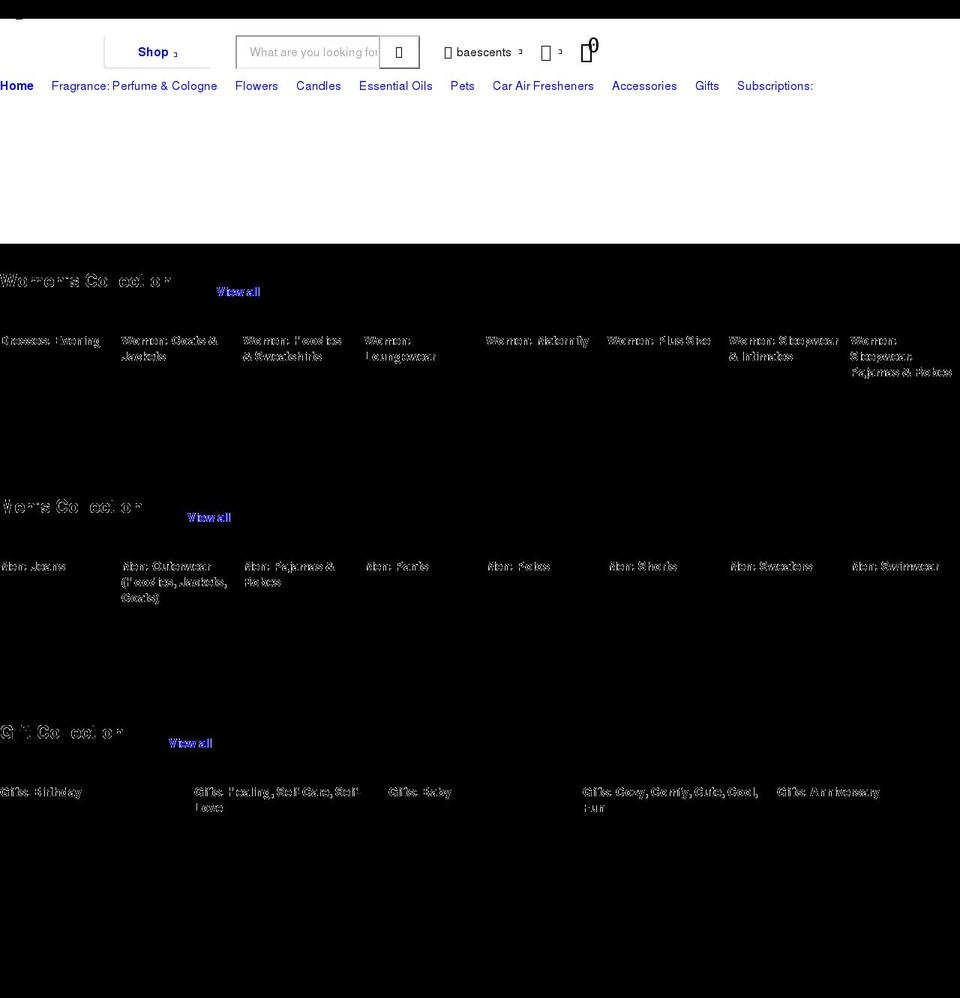Open the dropdown icon left of the cart
Screen dimensions: 960x998
click(551, 53)
